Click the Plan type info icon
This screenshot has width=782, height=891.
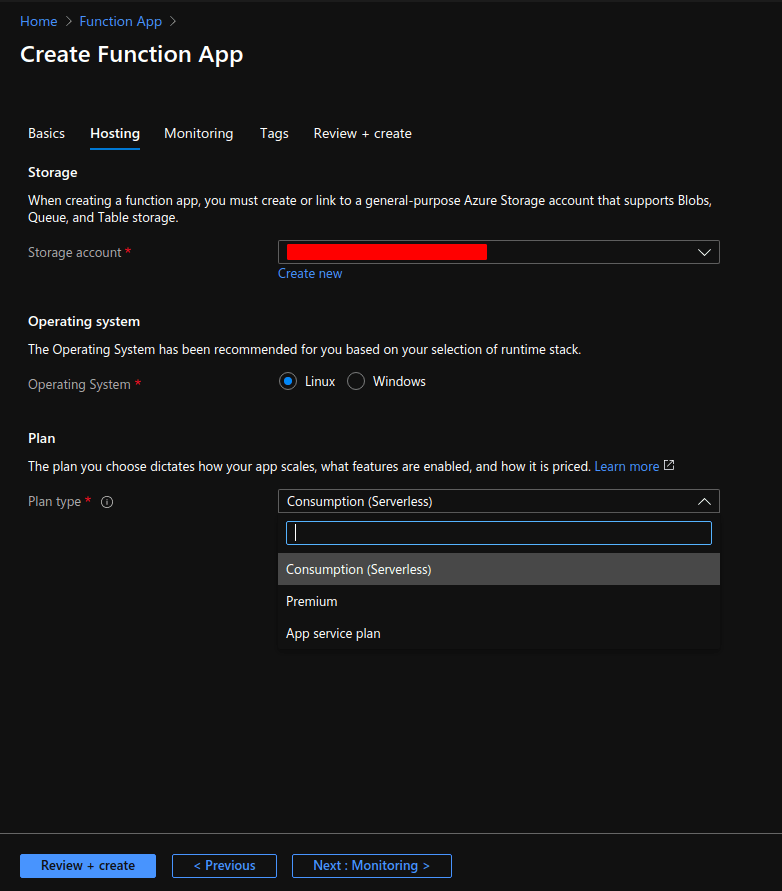107,502
